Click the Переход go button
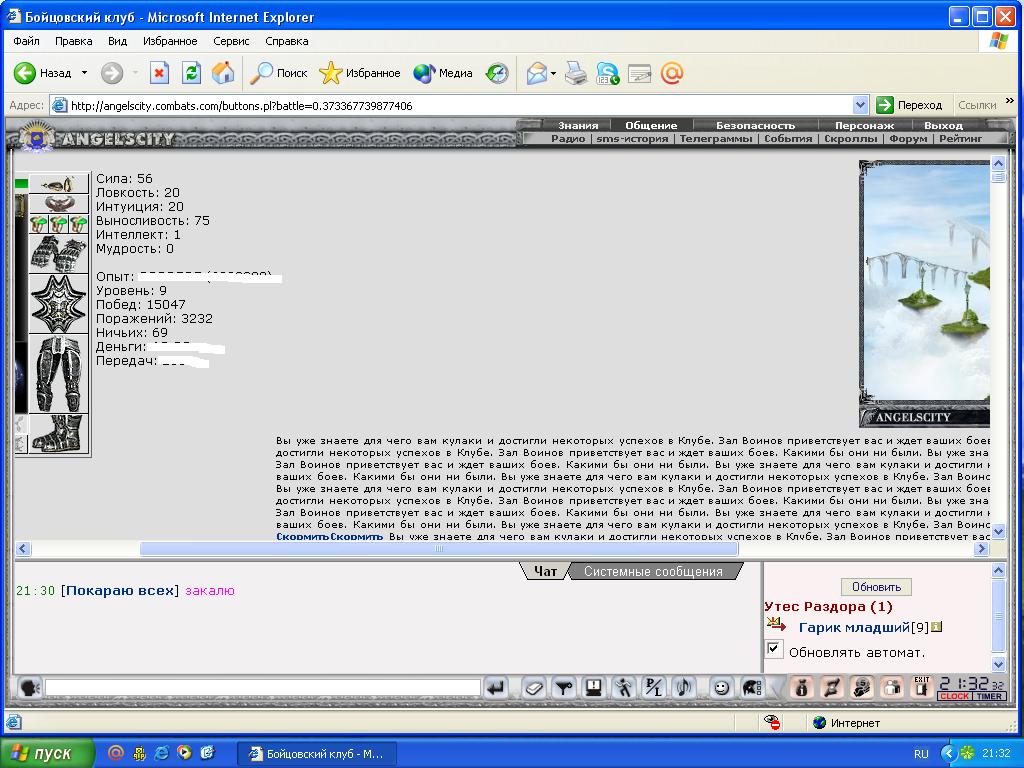Image resolution: width=1024 pixels, height=768 pixels. (910, 104)
